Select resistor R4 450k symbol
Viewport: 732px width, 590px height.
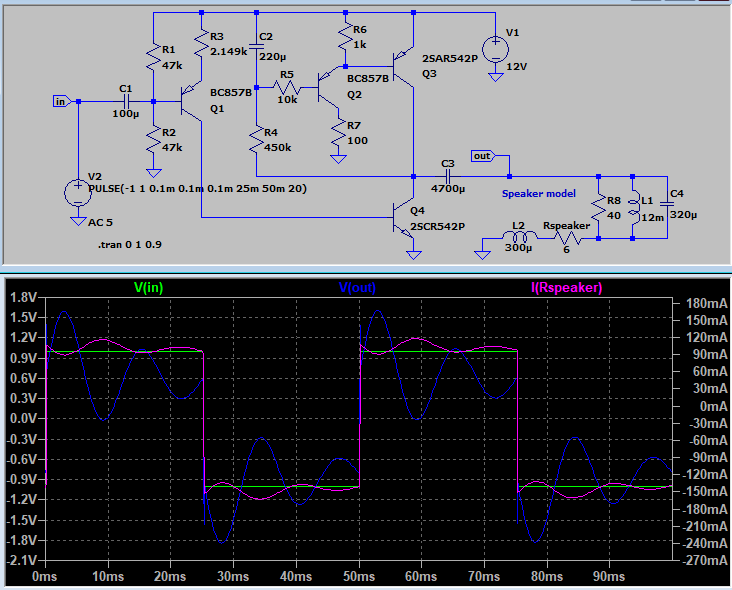click(x=256, y=140)
